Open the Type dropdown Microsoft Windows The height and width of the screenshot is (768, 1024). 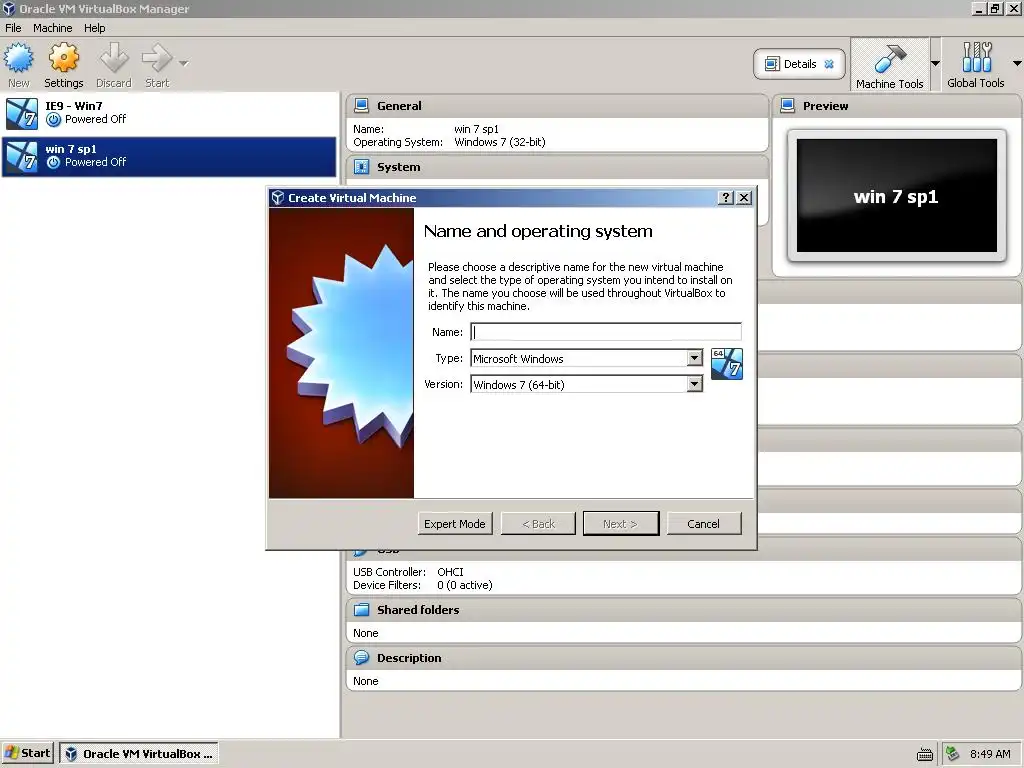[586, 359]
